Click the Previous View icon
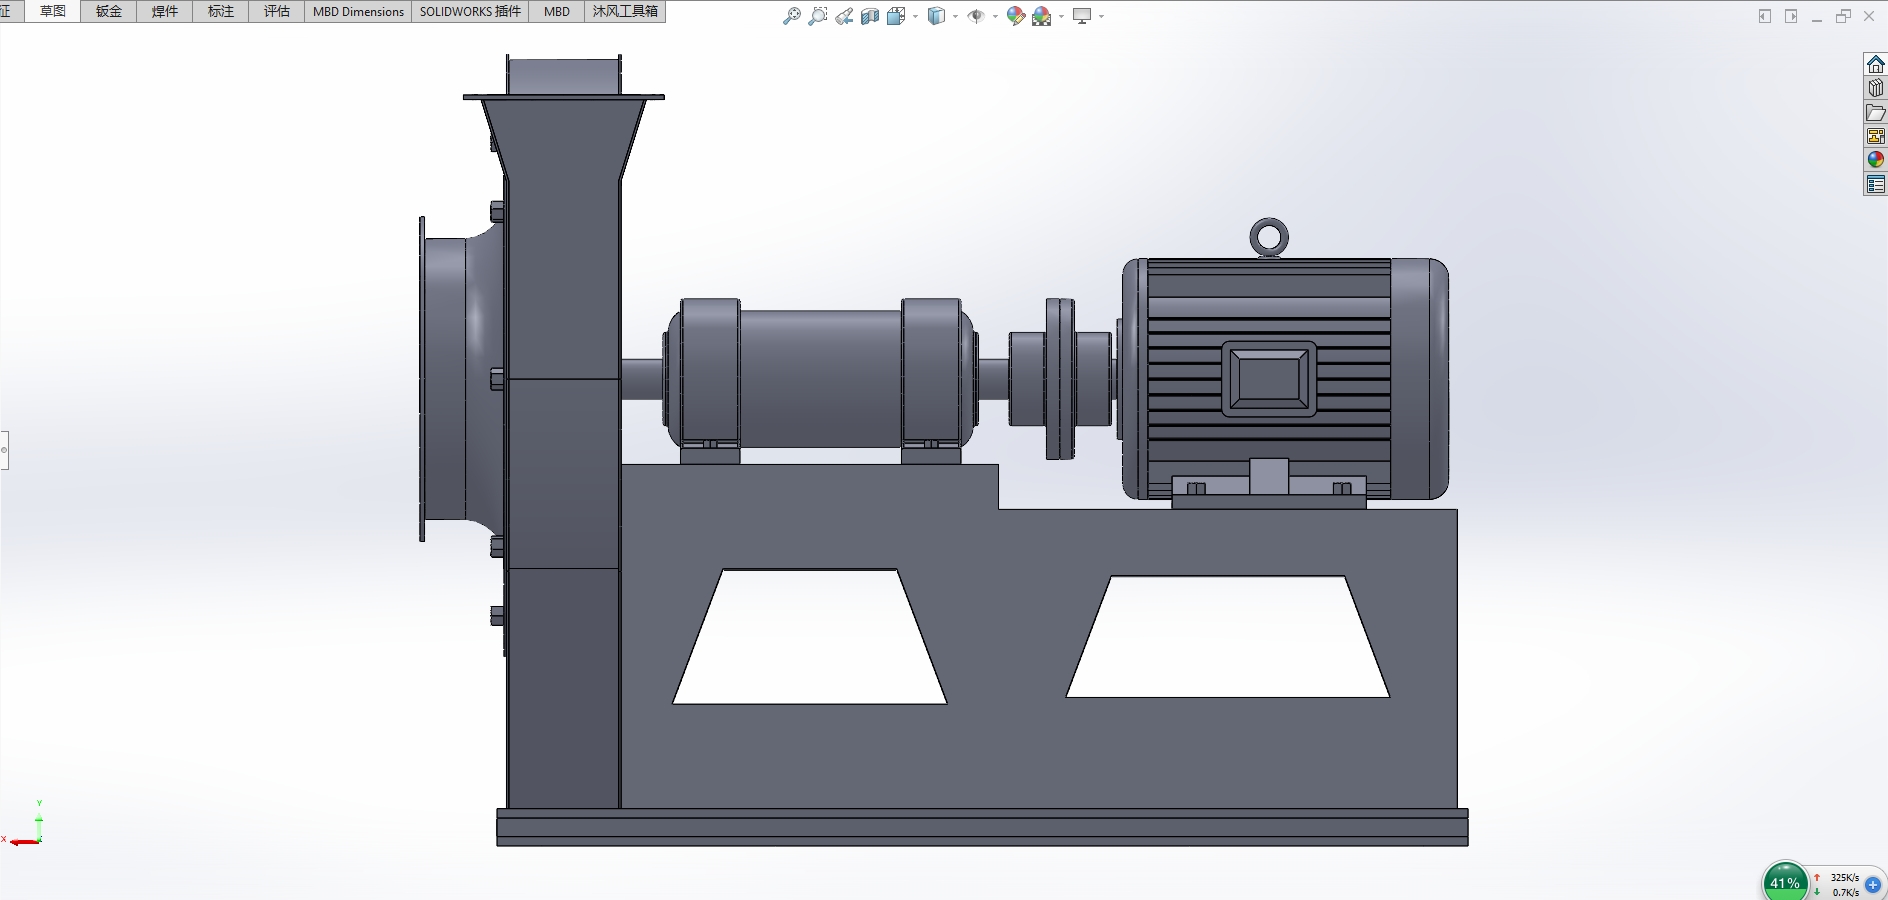 tap(844, 16)
